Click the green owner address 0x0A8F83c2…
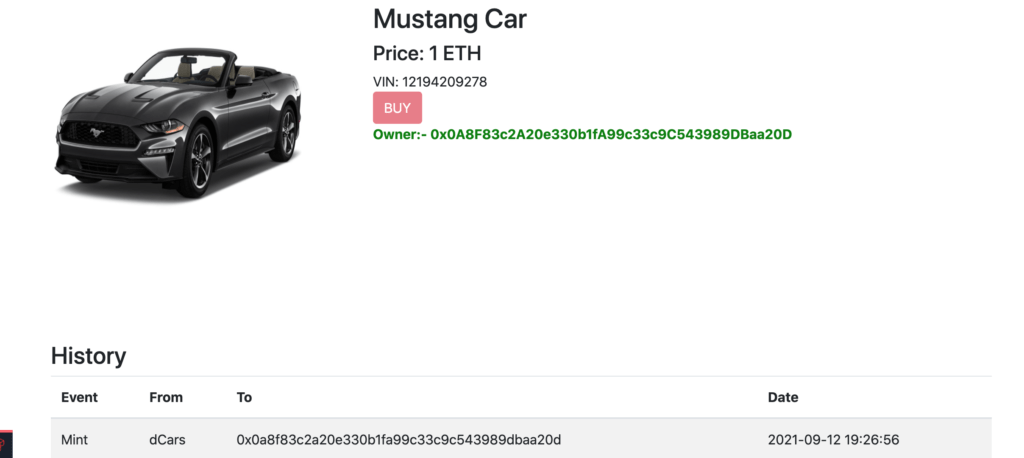Screen dimensions: 1024x458 click(x=611, y=135)
